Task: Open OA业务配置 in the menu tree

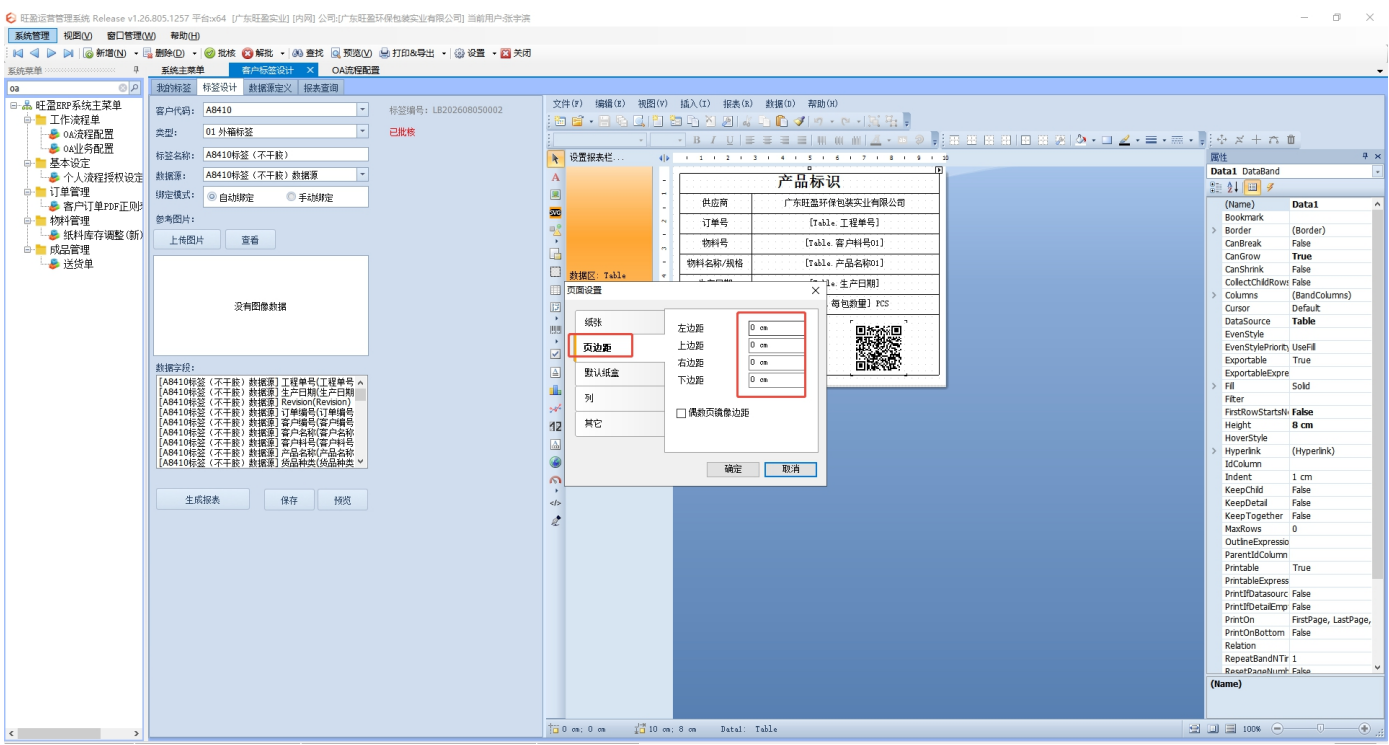Action: (88, 149)
